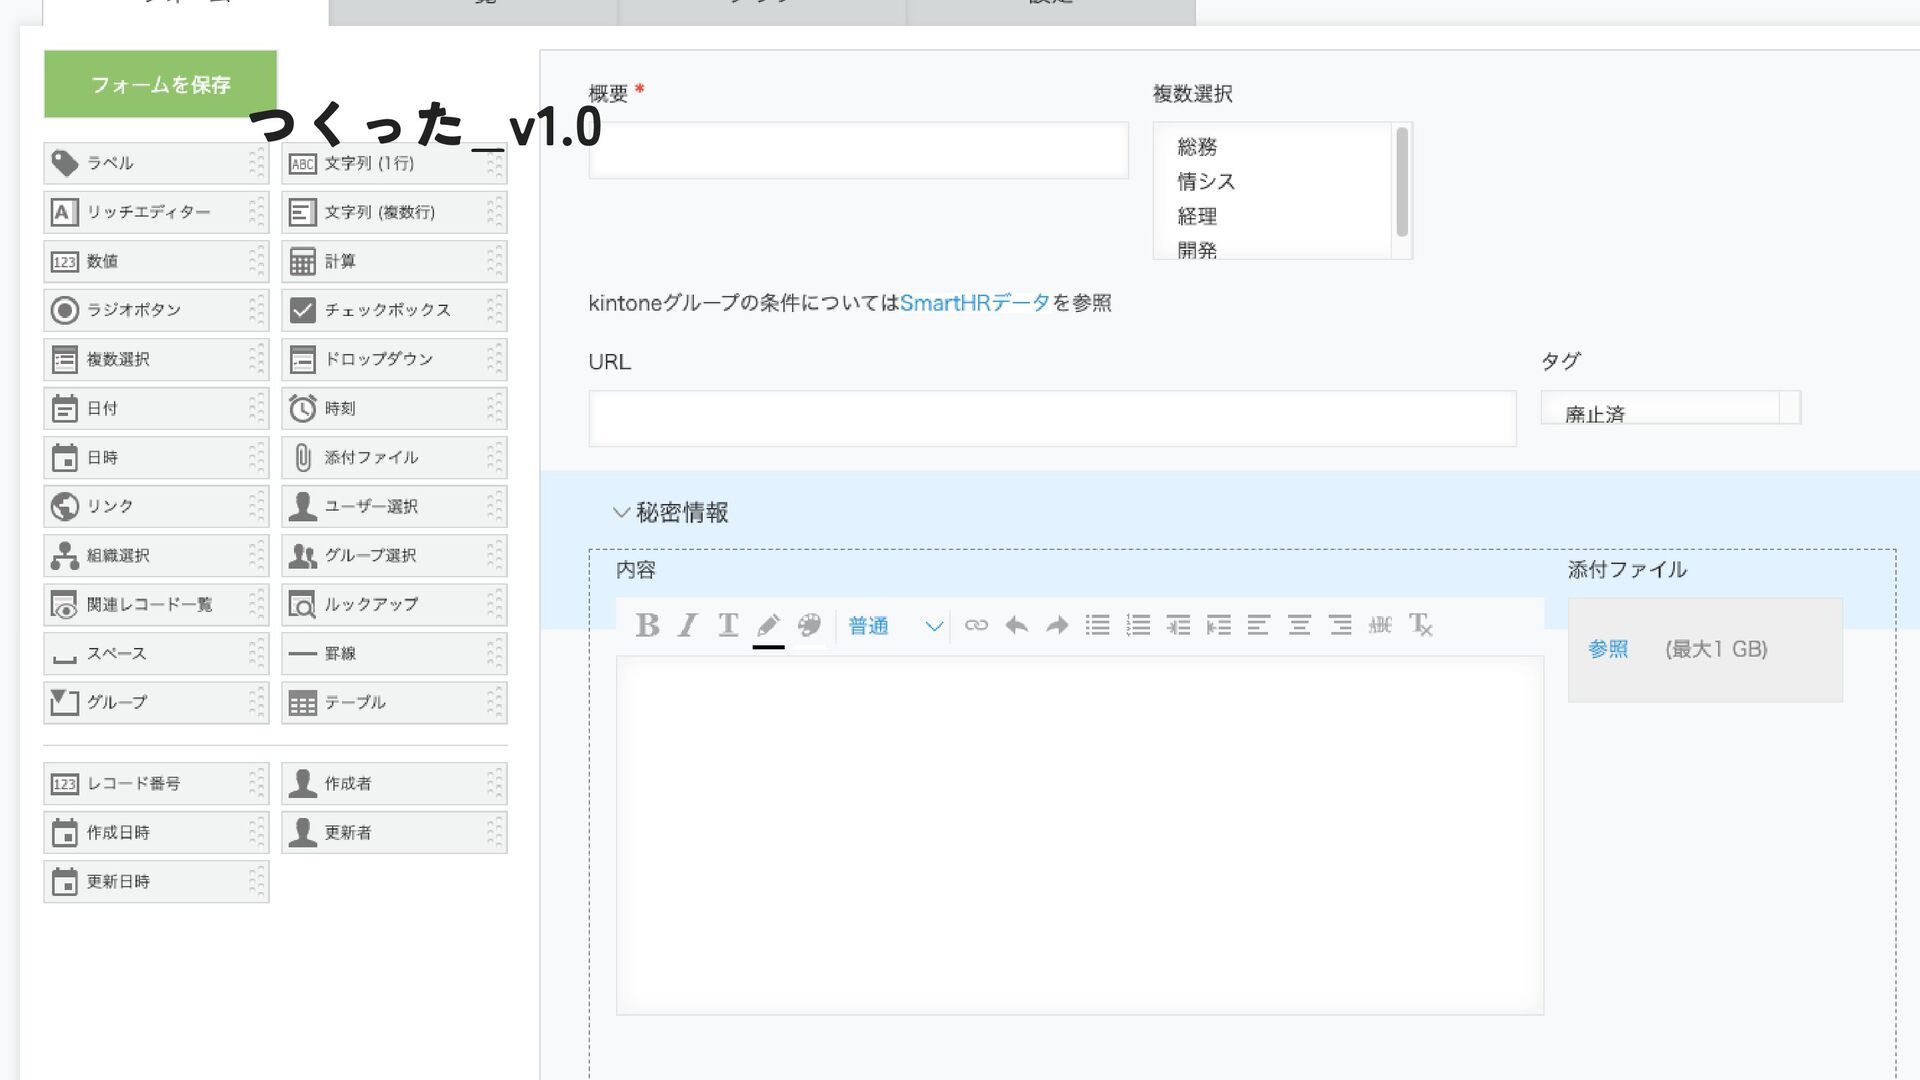The image size is (1920, 1080).
Task: Collapse the 秘密情報 group section
Action: [x=621, y=513]
